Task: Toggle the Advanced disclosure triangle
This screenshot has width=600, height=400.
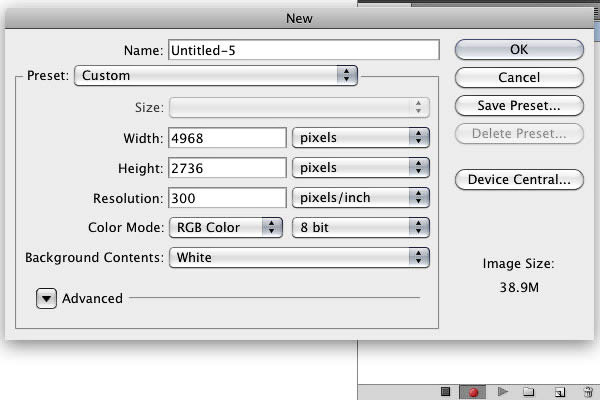Action: pyautogui.click(x=46, y=299)
